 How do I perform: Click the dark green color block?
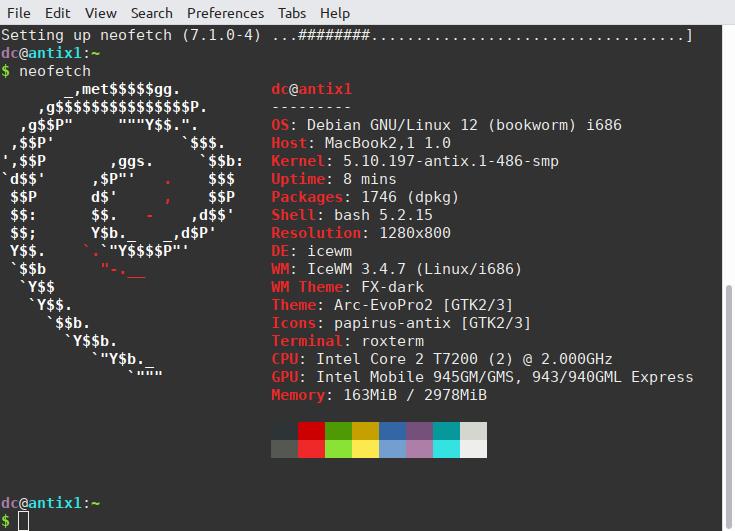[x=338, y=431]
